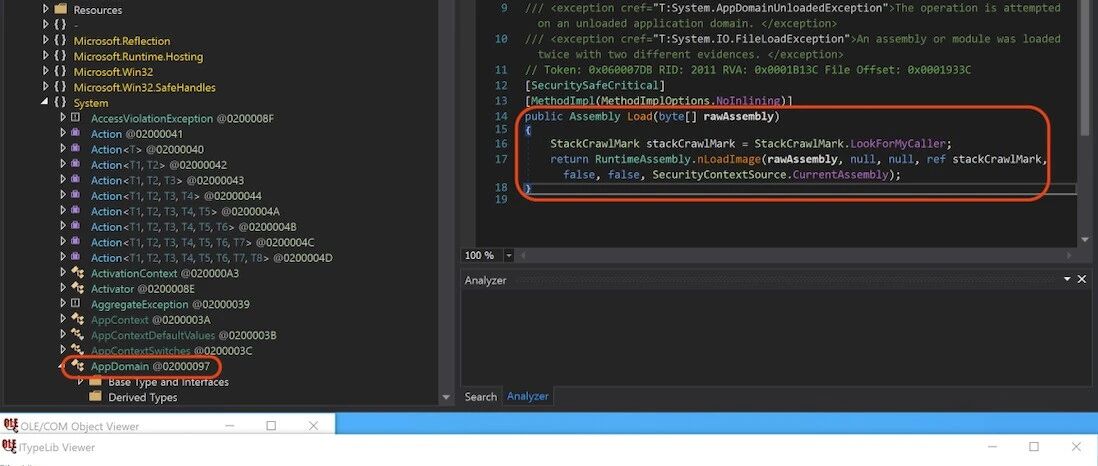Click the braces icon next to Microsoft.Runtime.Hosting

61,56
